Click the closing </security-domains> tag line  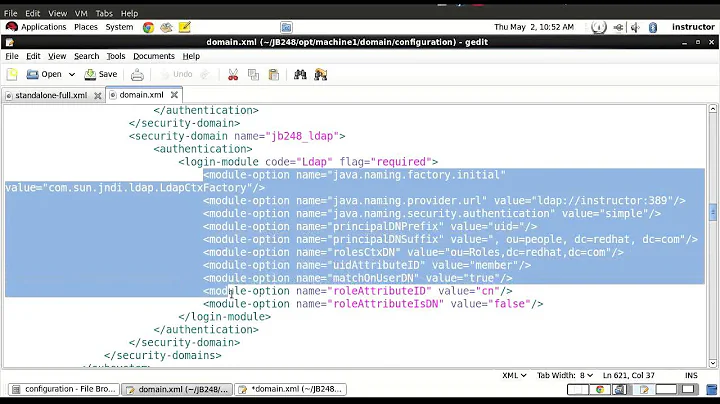tap(163, 355)
